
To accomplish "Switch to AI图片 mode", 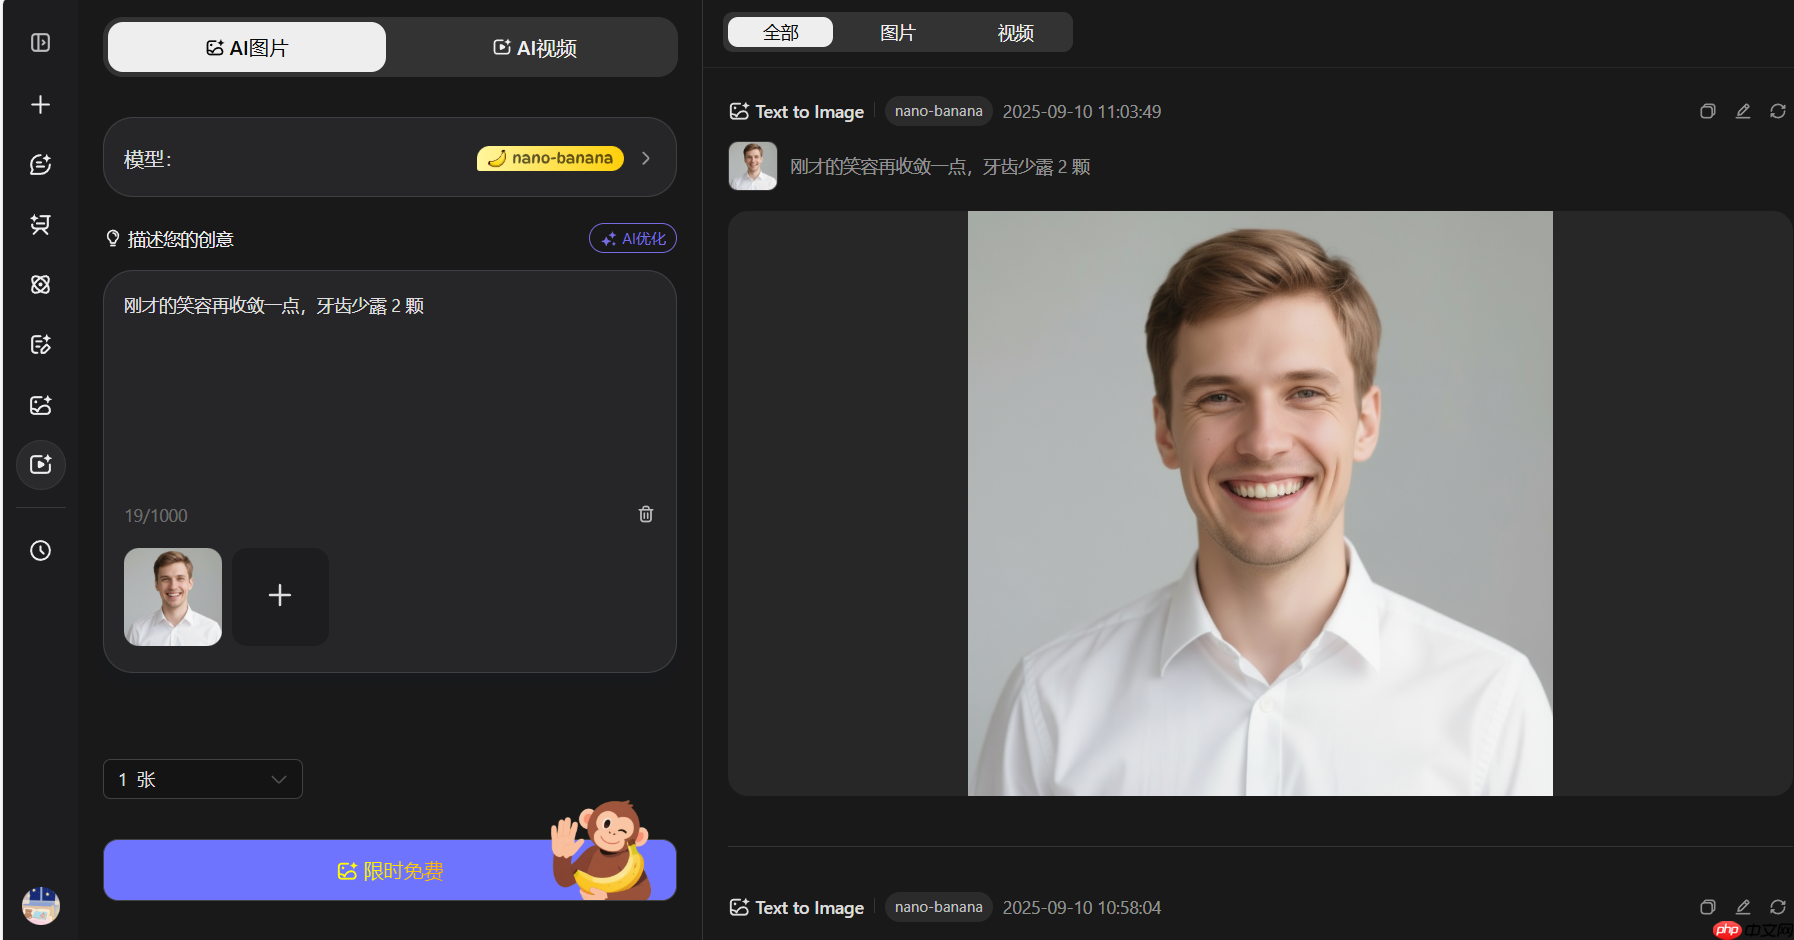I will coord(247,48).
